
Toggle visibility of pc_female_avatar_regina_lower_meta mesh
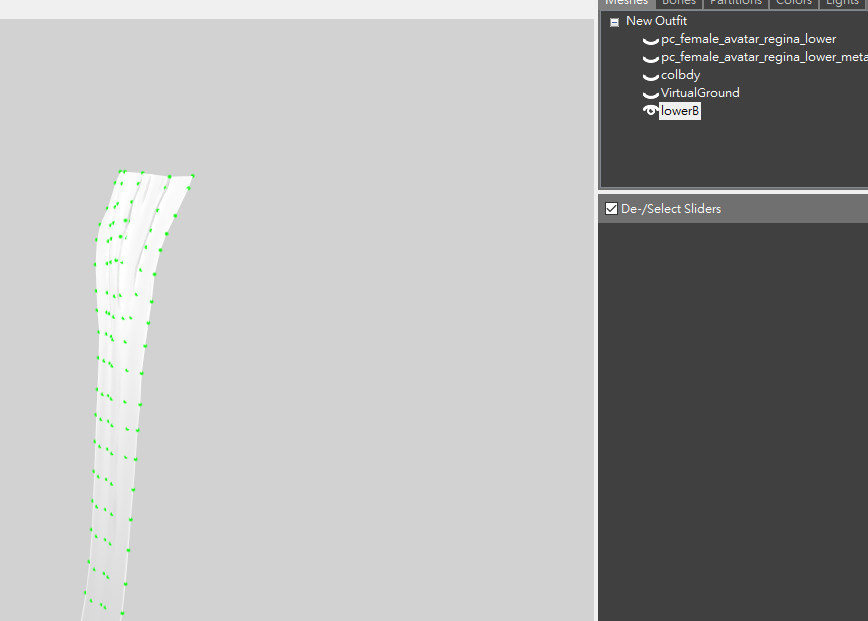pyautogui.click(x=650, y=58)
